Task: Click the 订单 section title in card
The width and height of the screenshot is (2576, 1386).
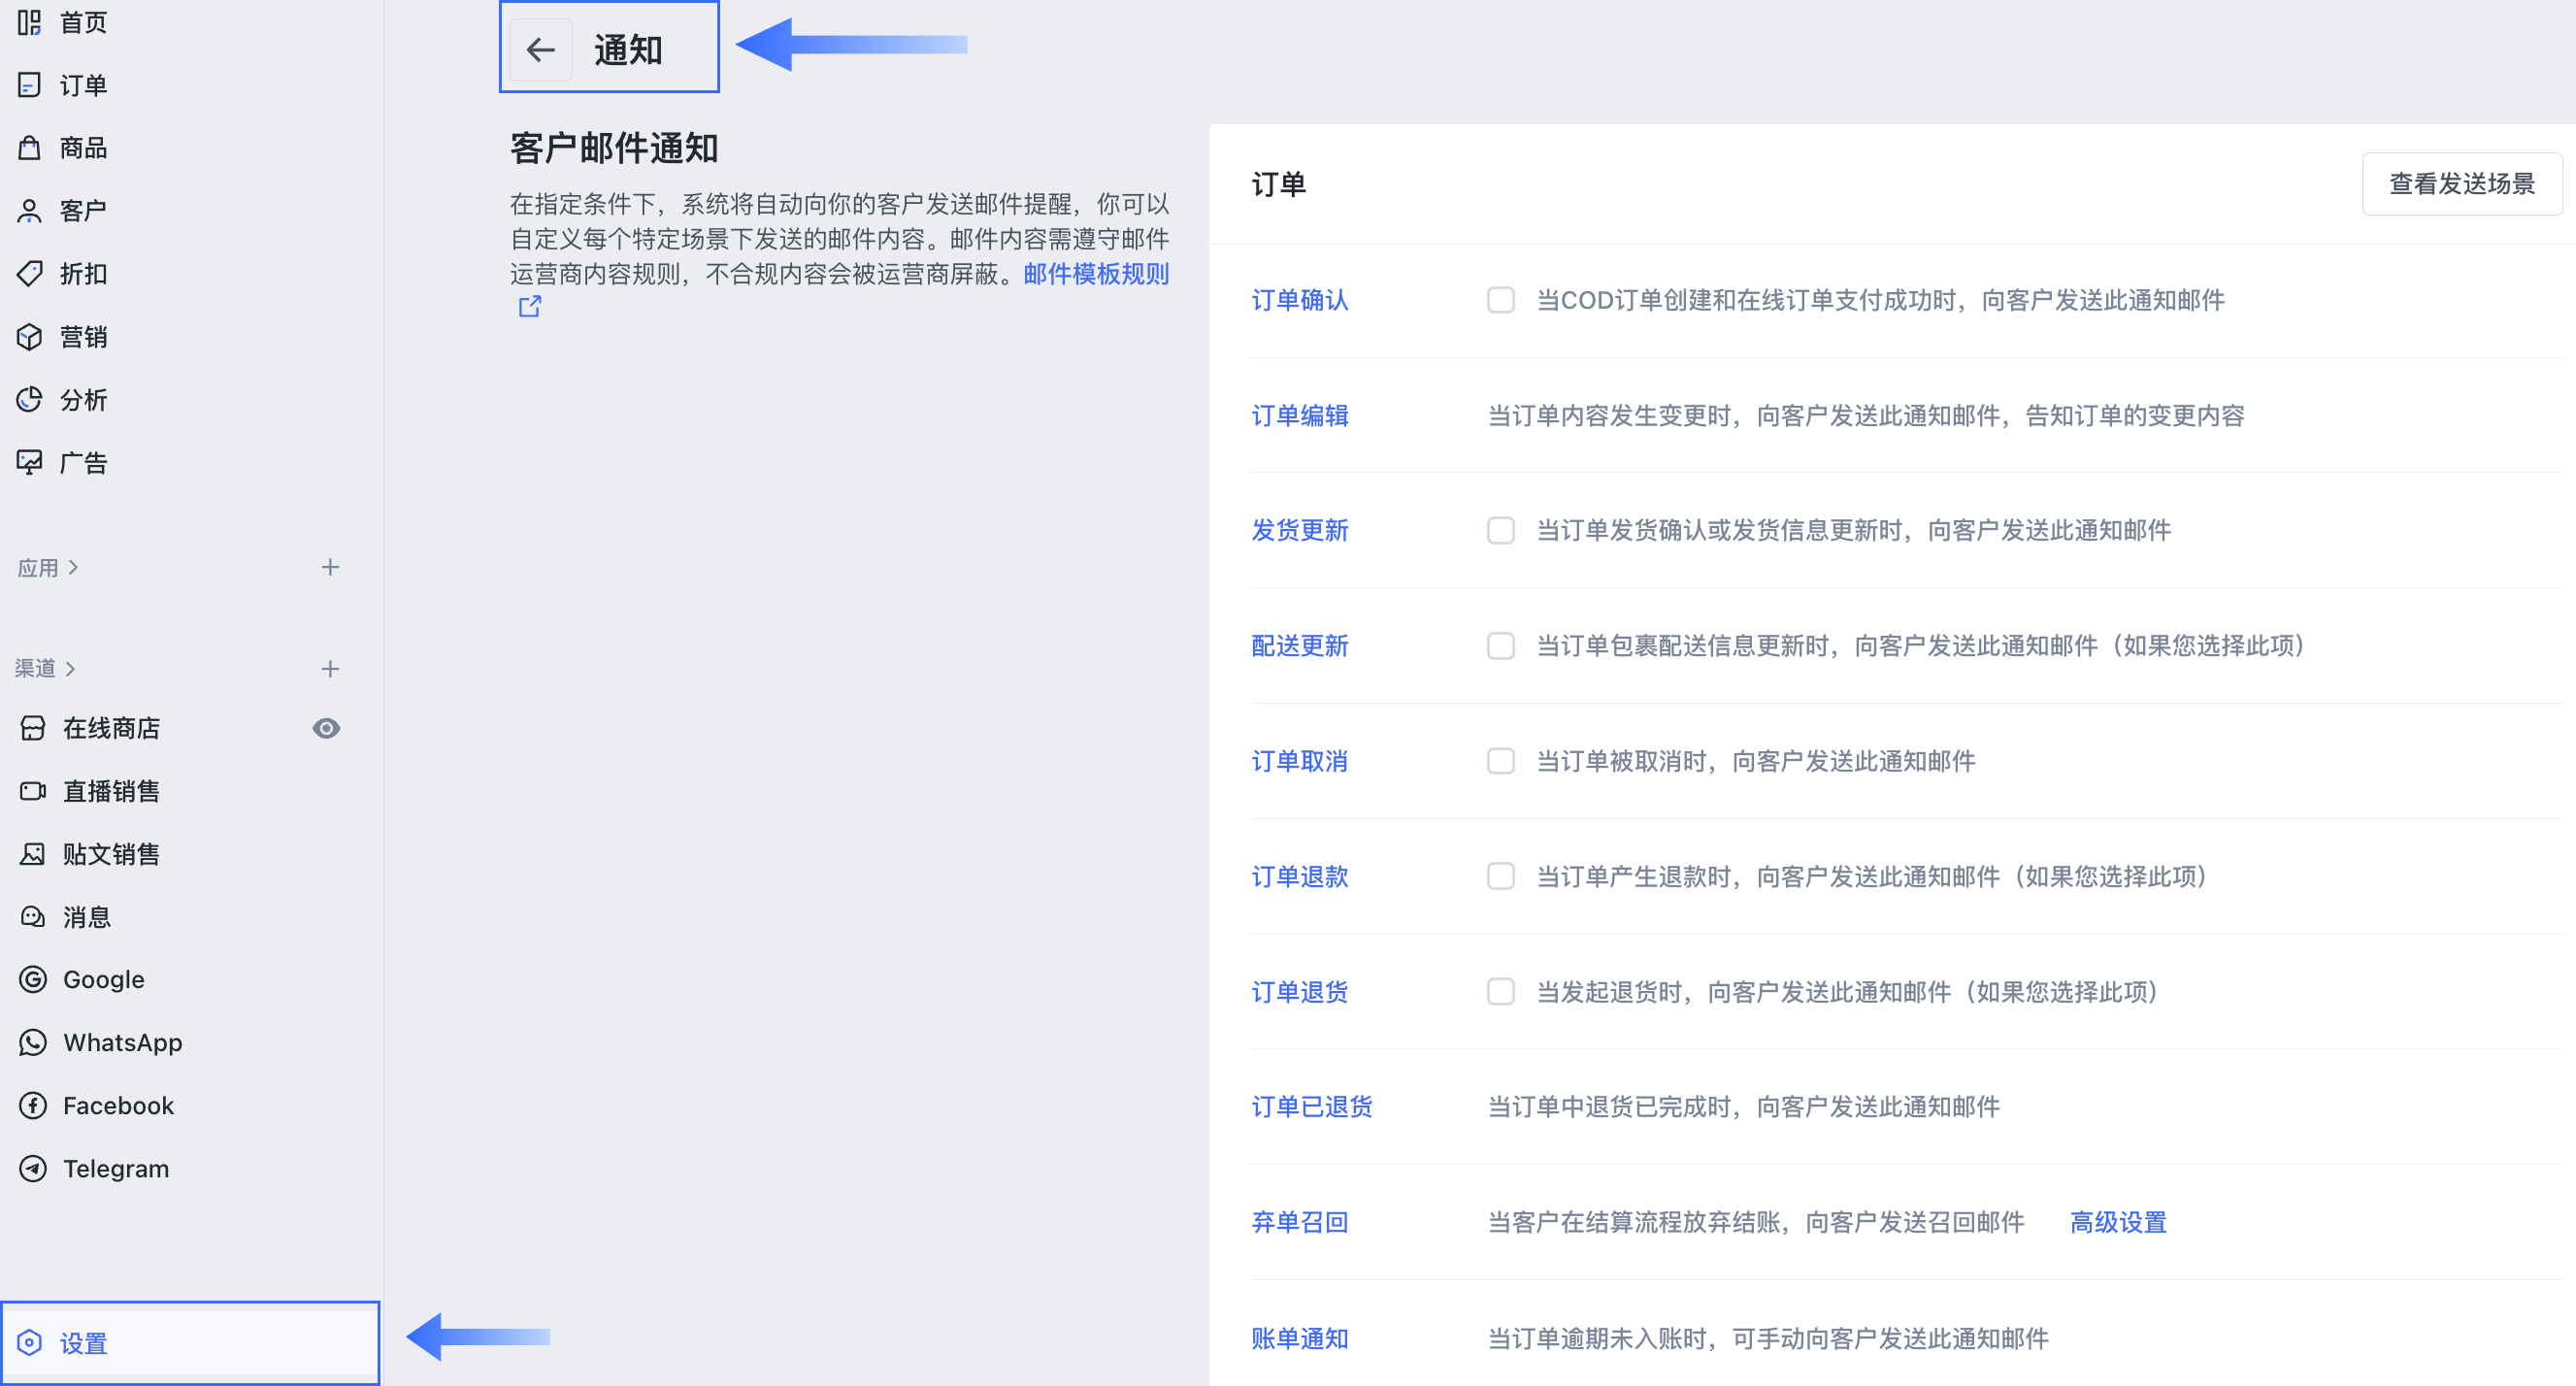Action: (x=1279, y=184)
